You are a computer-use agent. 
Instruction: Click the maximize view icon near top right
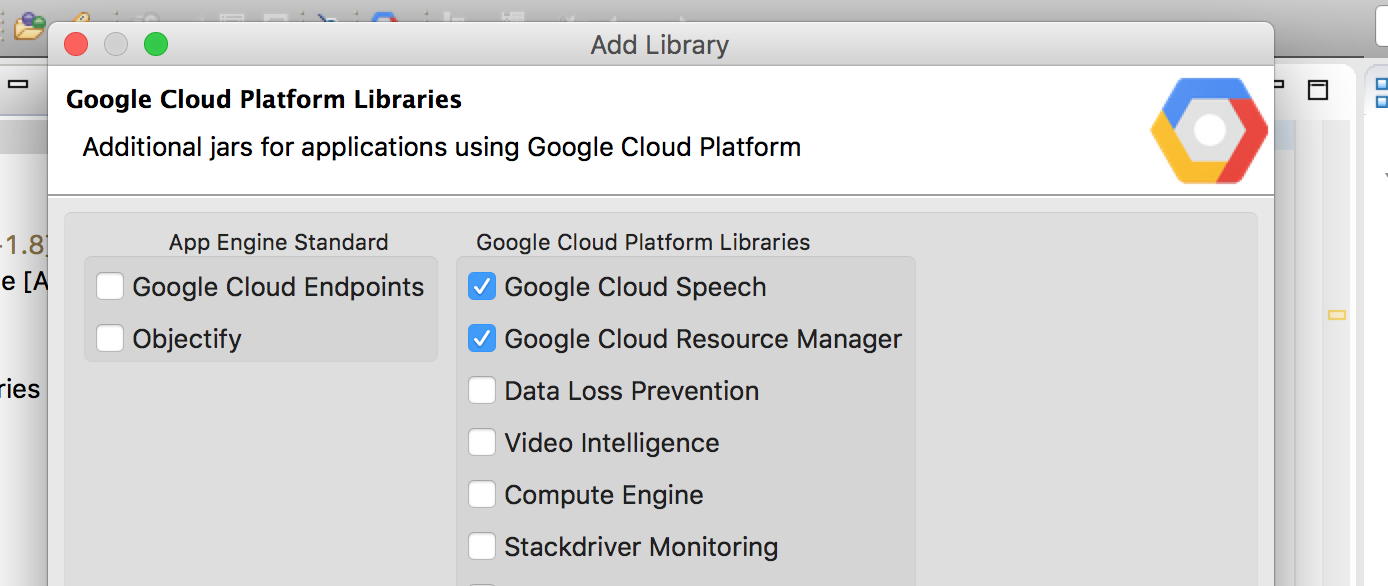[x=1318, y=90]
